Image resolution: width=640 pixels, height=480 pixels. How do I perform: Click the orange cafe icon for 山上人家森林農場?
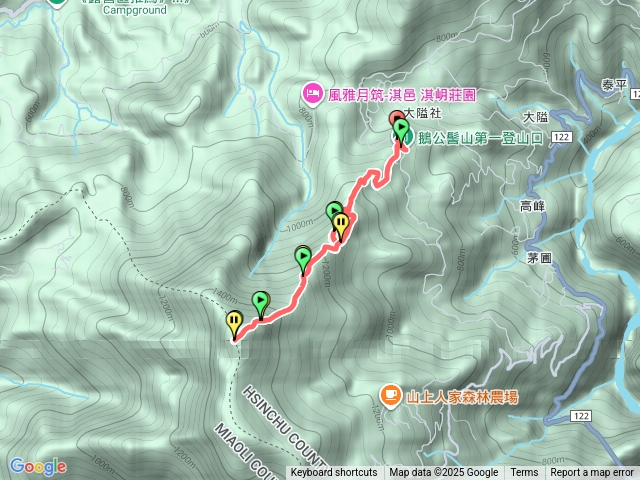(391, 396)
